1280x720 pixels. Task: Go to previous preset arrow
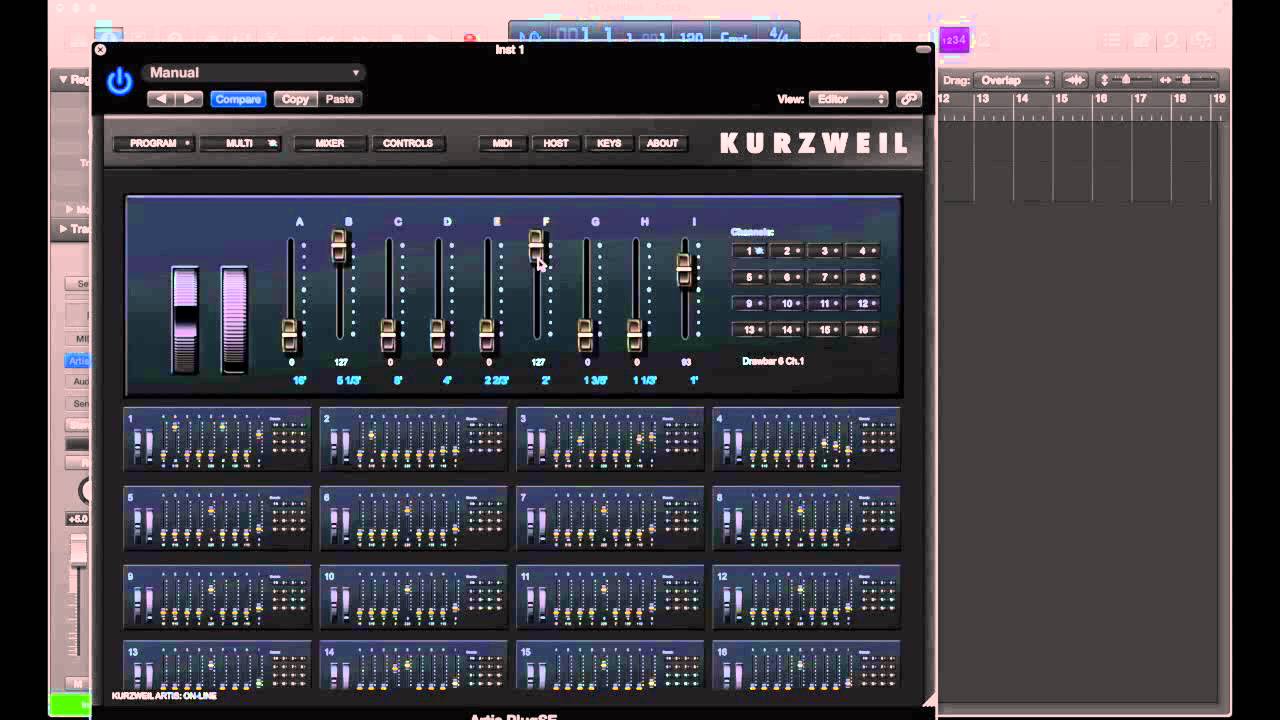pos(161,99)
